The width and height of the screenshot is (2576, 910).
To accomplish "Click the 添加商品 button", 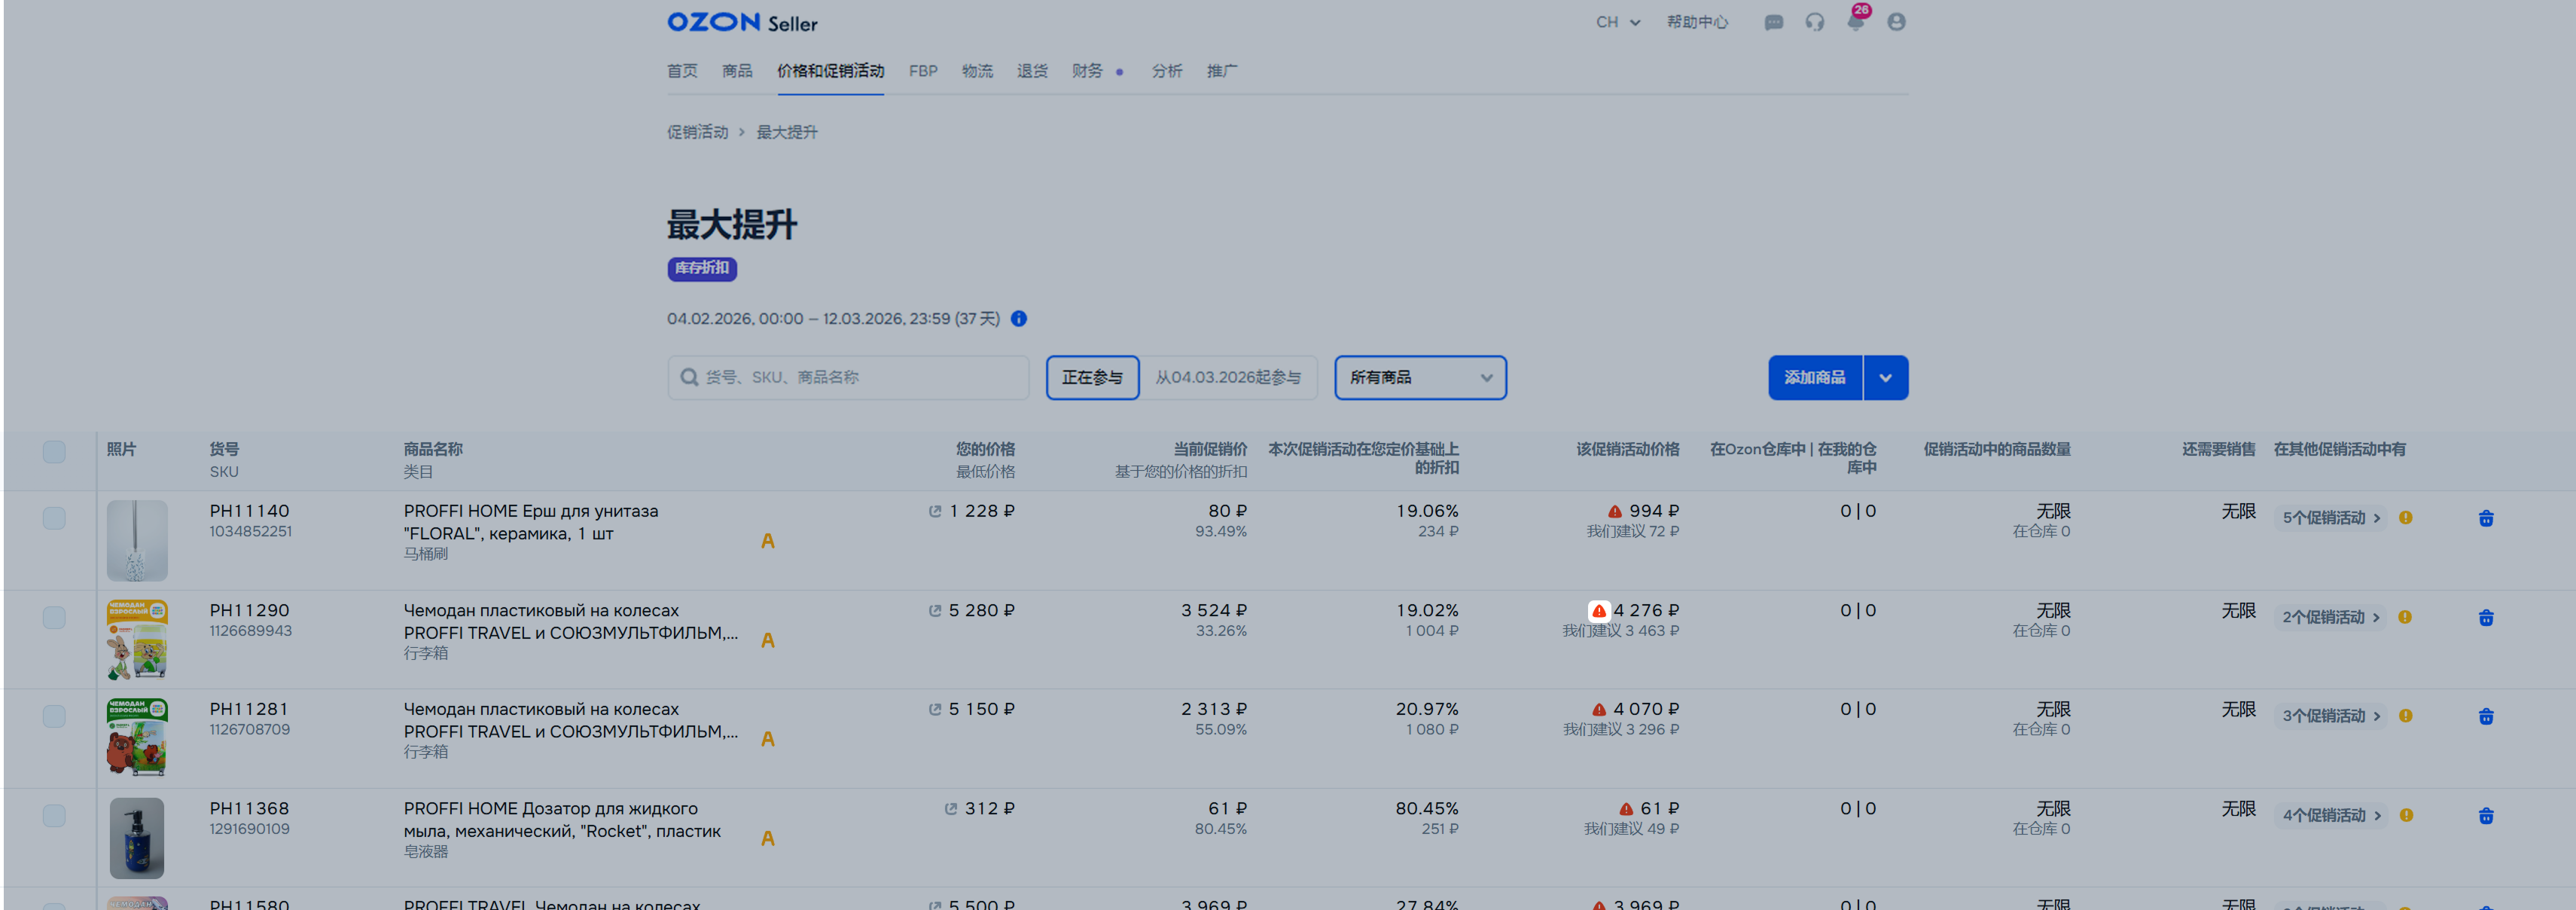I will pos(1814,378).
